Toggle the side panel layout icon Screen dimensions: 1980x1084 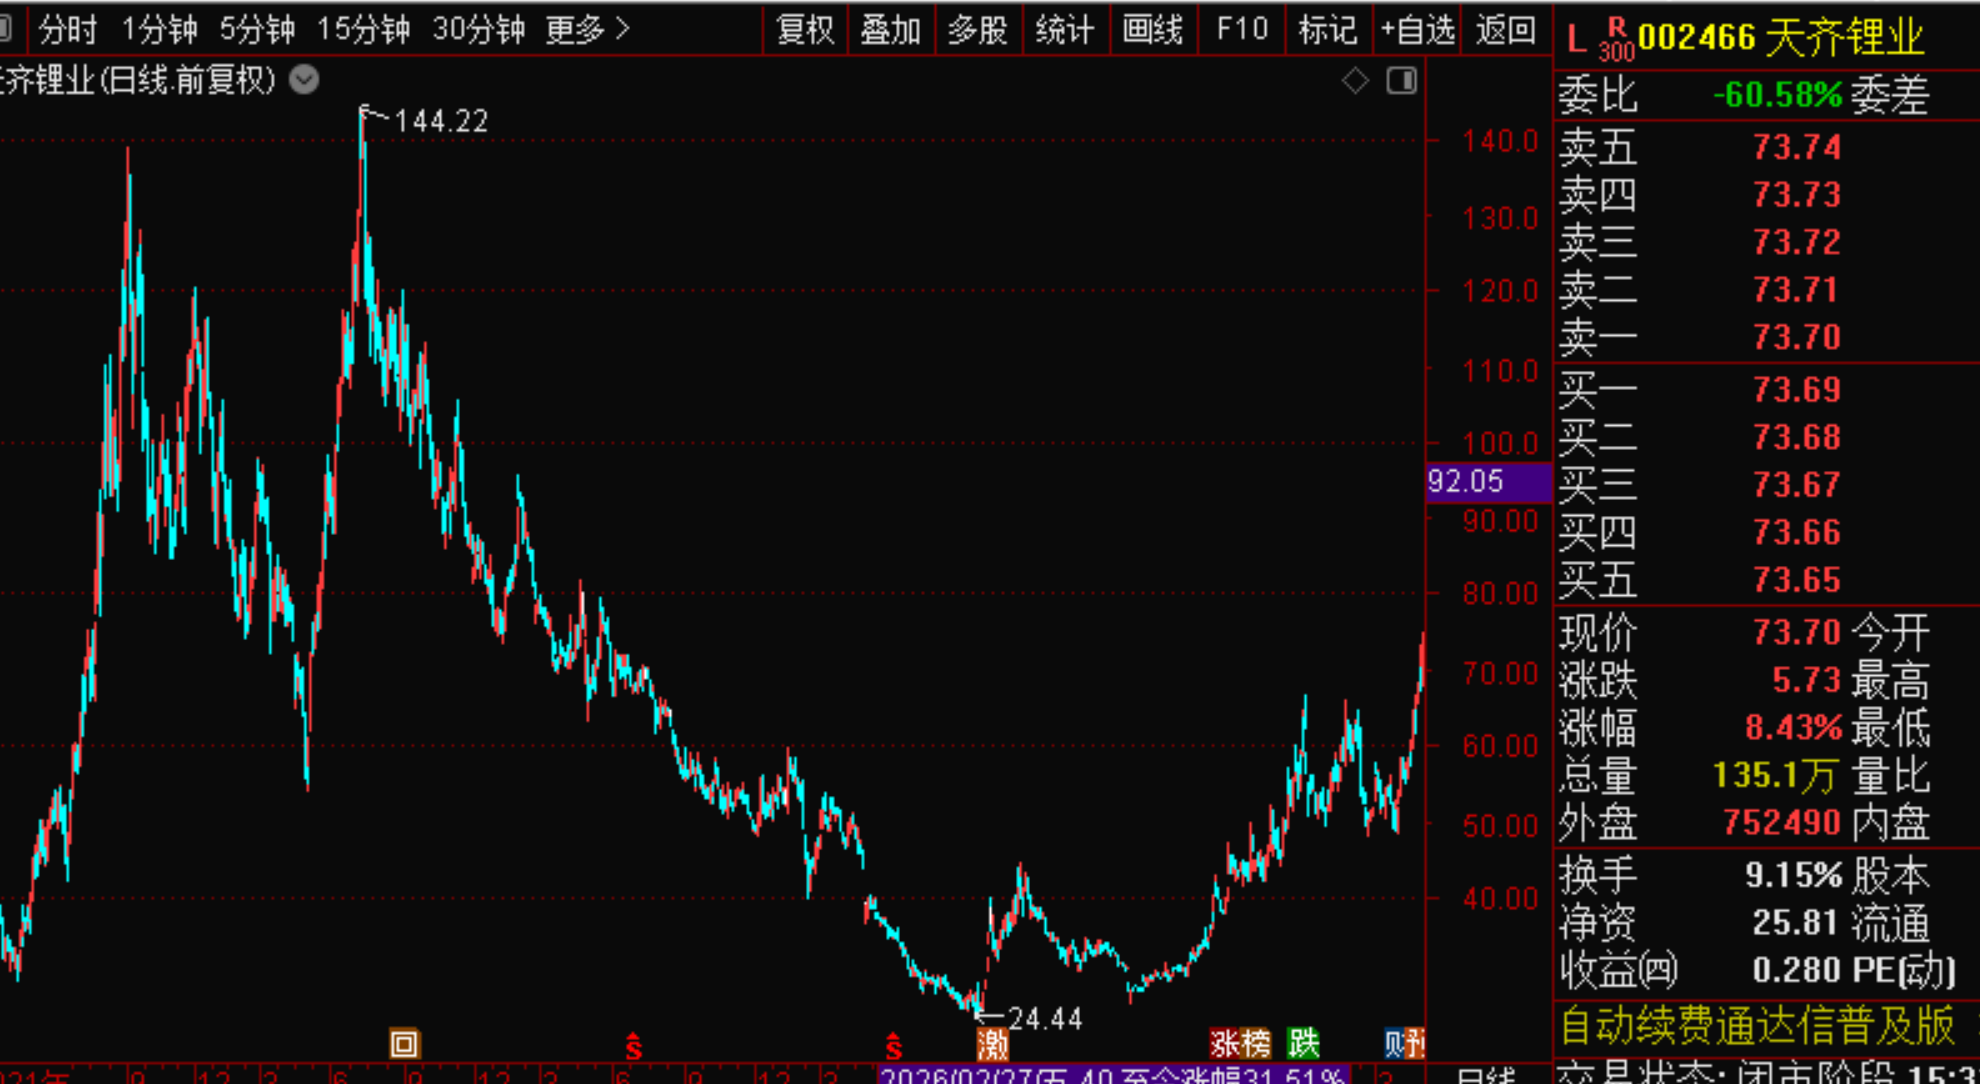click(x=1402, y=80)
